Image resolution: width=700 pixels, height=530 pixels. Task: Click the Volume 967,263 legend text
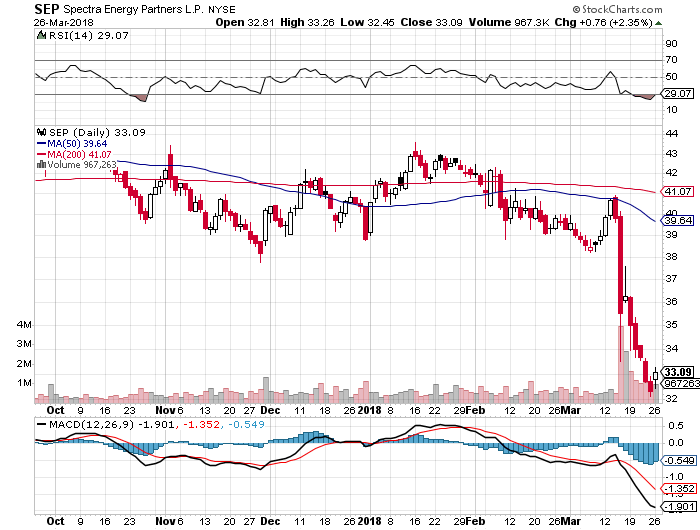(x=82, y=165)
